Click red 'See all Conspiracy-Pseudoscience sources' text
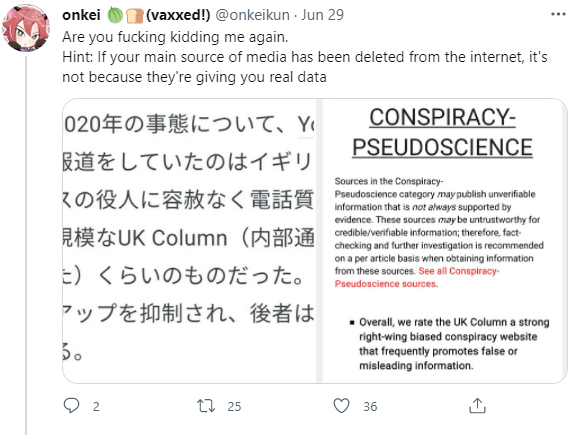Viewport: 573px width, 439px height. 417,277
